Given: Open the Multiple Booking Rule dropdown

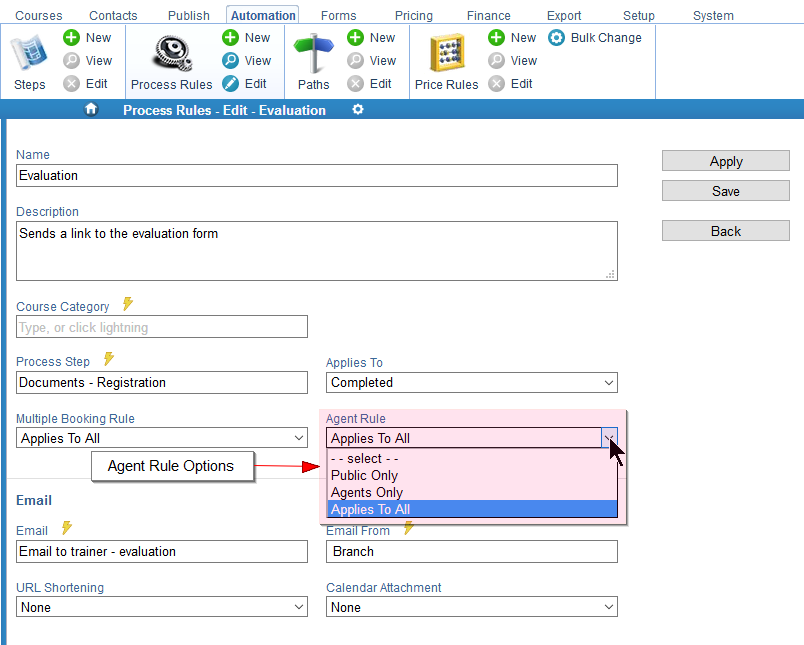Looking at the screenshot, I should (162, 438).
